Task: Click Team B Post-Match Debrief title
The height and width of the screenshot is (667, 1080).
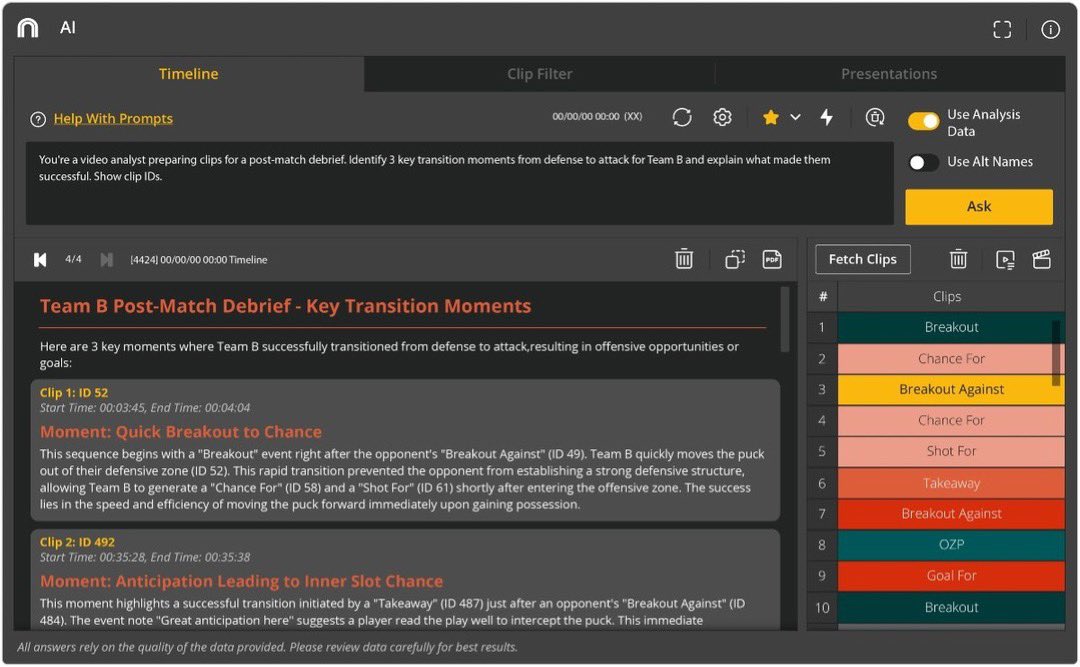Action: click(x=285, y=306)
